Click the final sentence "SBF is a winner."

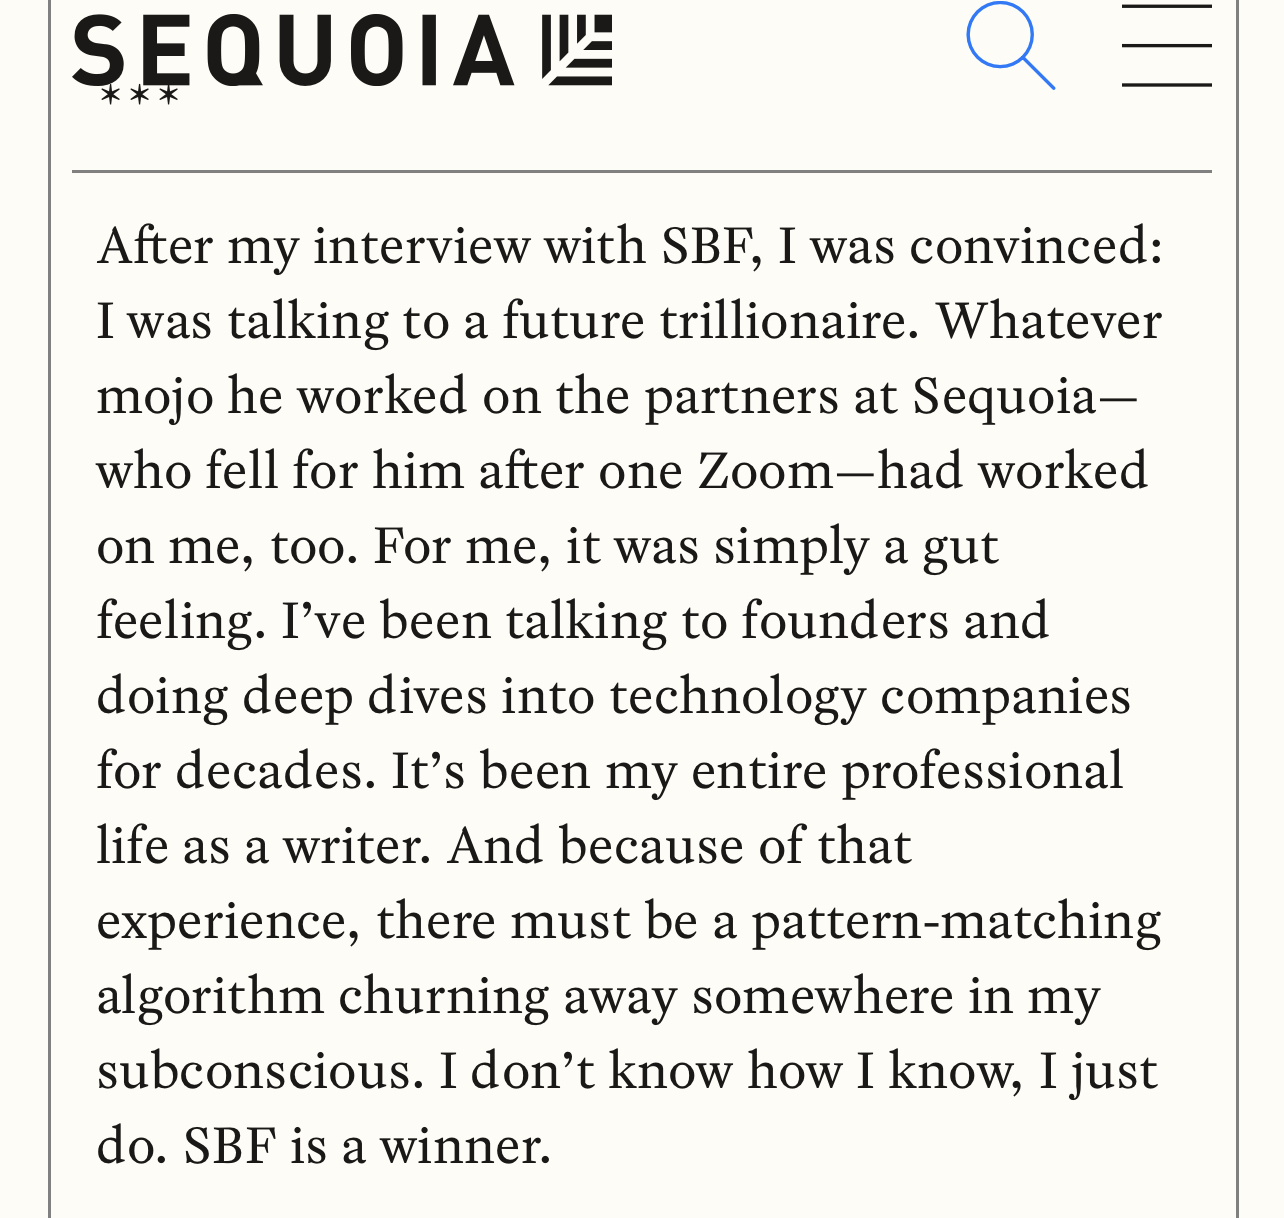pyautogui.click(x=367, y=1146)
